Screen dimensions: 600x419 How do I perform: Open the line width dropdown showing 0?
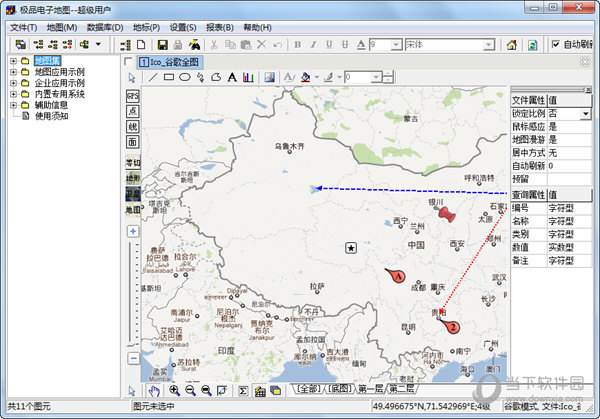tap(376, 77)
